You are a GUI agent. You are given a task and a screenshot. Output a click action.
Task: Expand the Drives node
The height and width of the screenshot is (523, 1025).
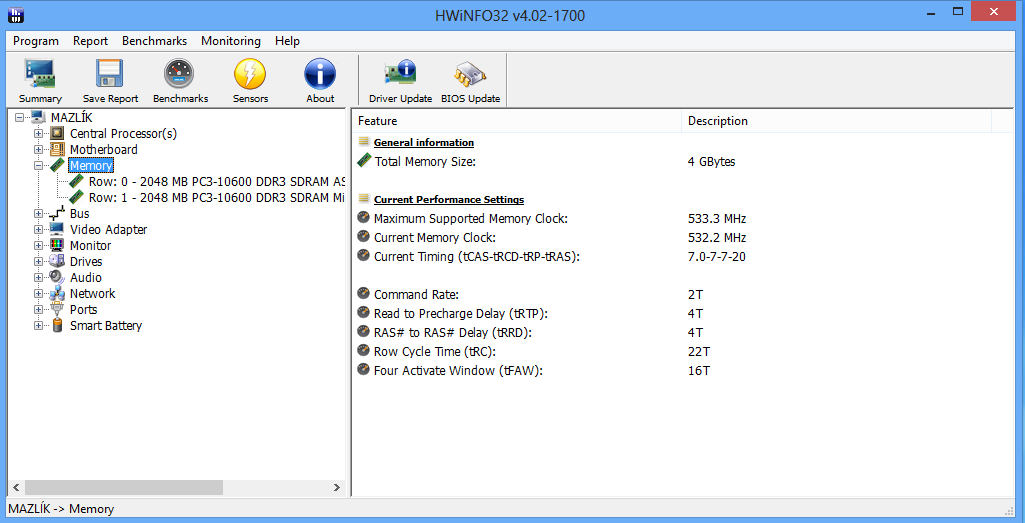pos(39,262)
